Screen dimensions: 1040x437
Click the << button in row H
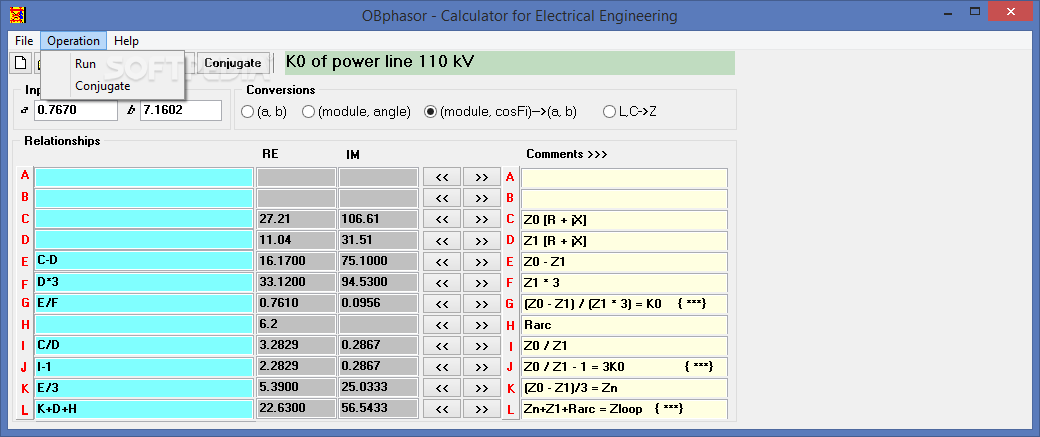coord(442,326)
